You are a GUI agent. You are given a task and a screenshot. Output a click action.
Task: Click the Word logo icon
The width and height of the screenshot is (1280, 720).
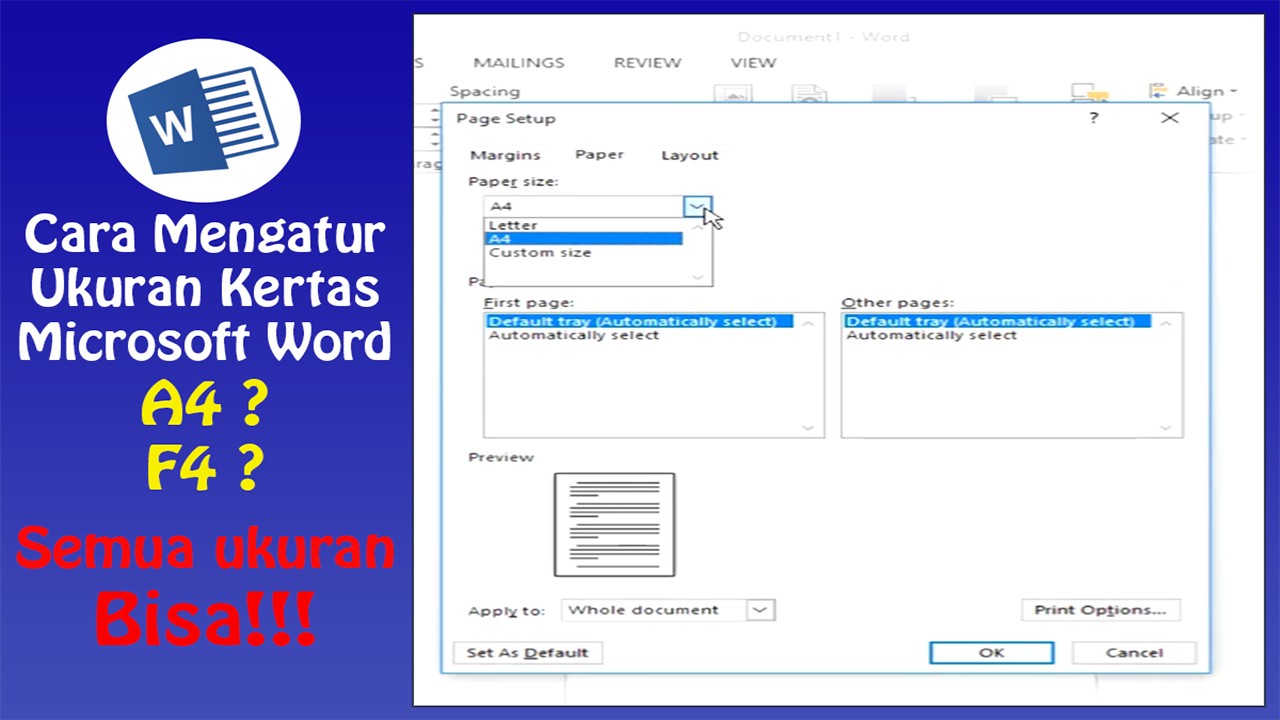(204, 121)
